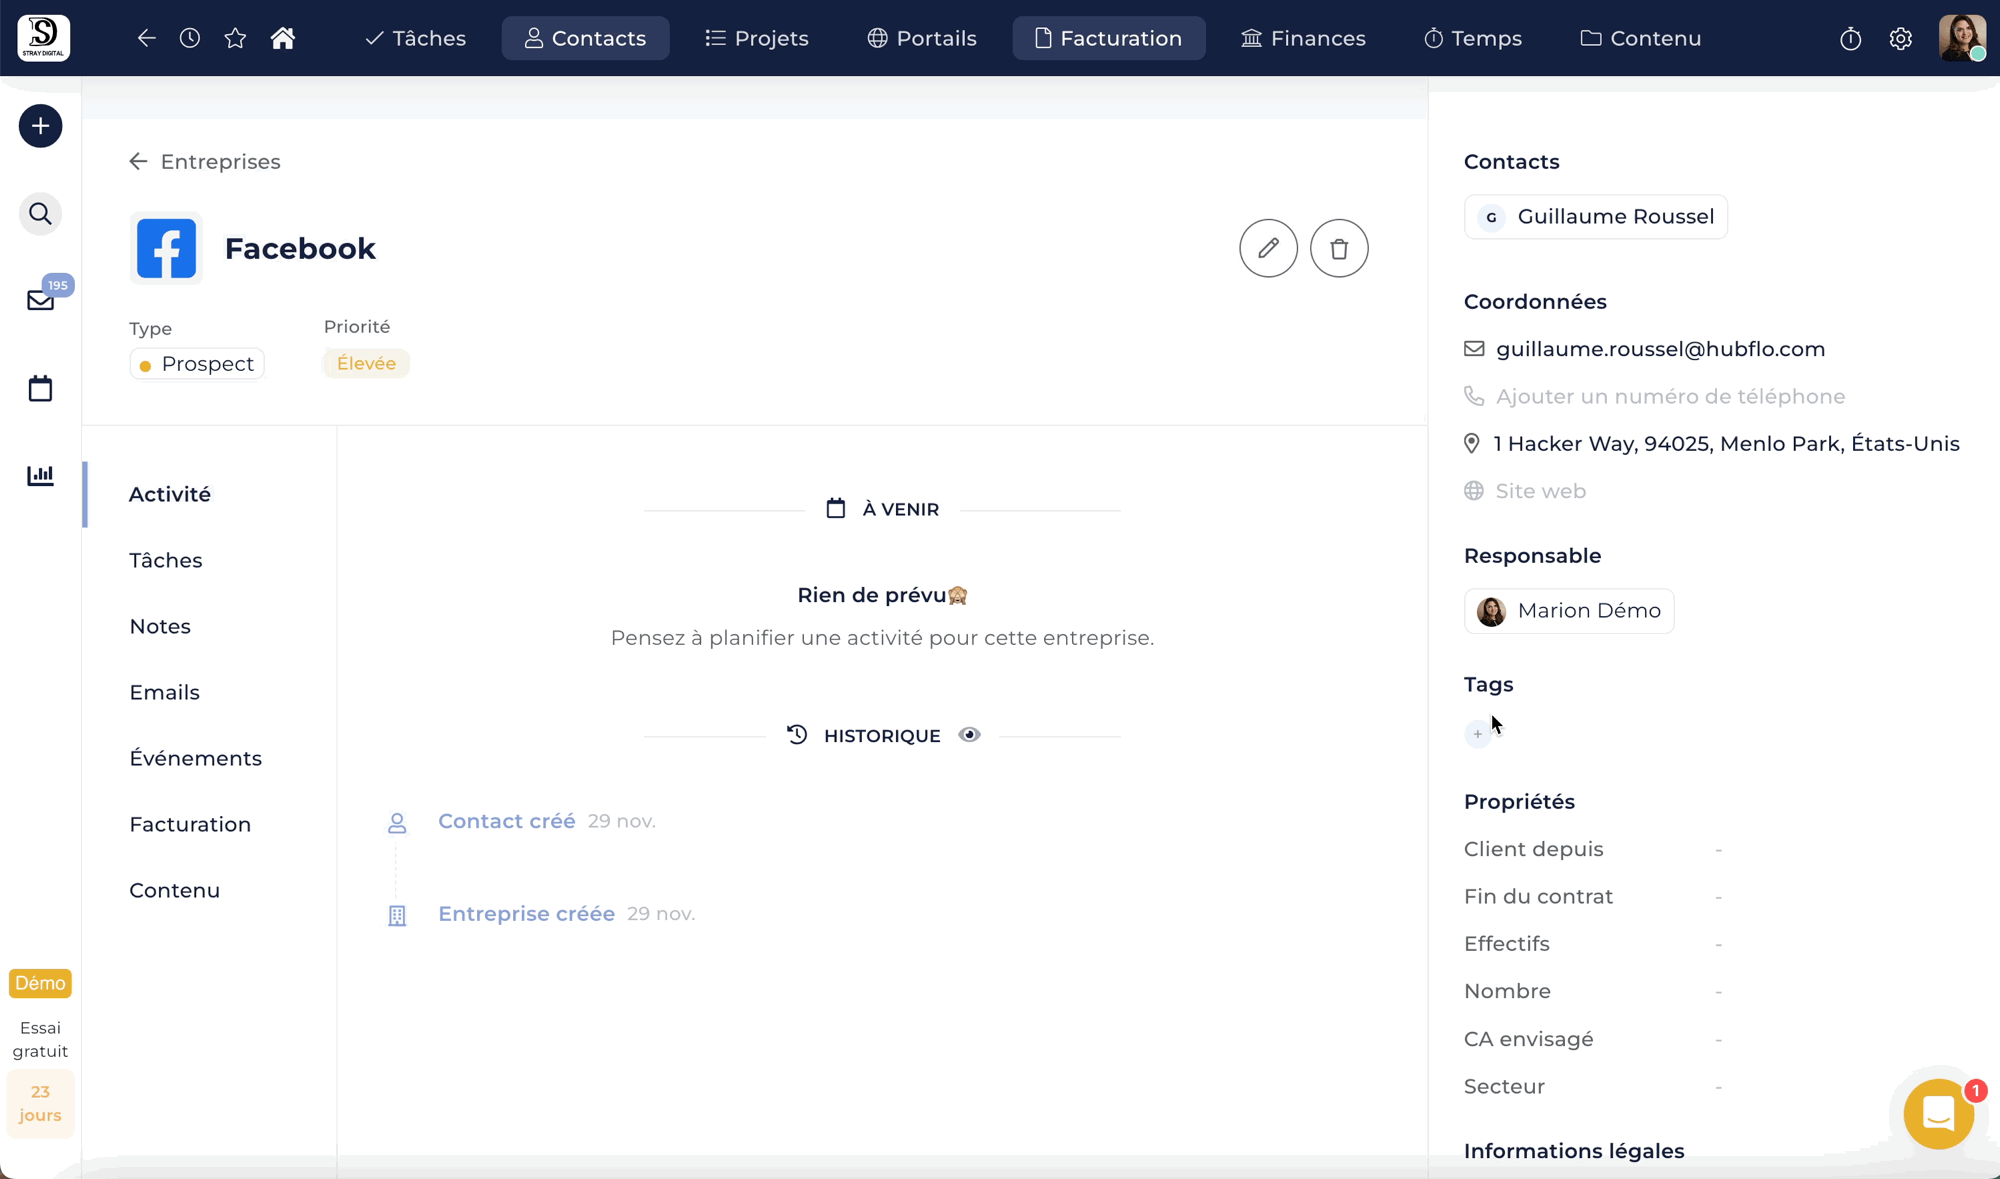This screenshot has height=1179, width=2000.
Task: Click email guillaume.roussel@hubflo.com
Action: click(1661, 349)
